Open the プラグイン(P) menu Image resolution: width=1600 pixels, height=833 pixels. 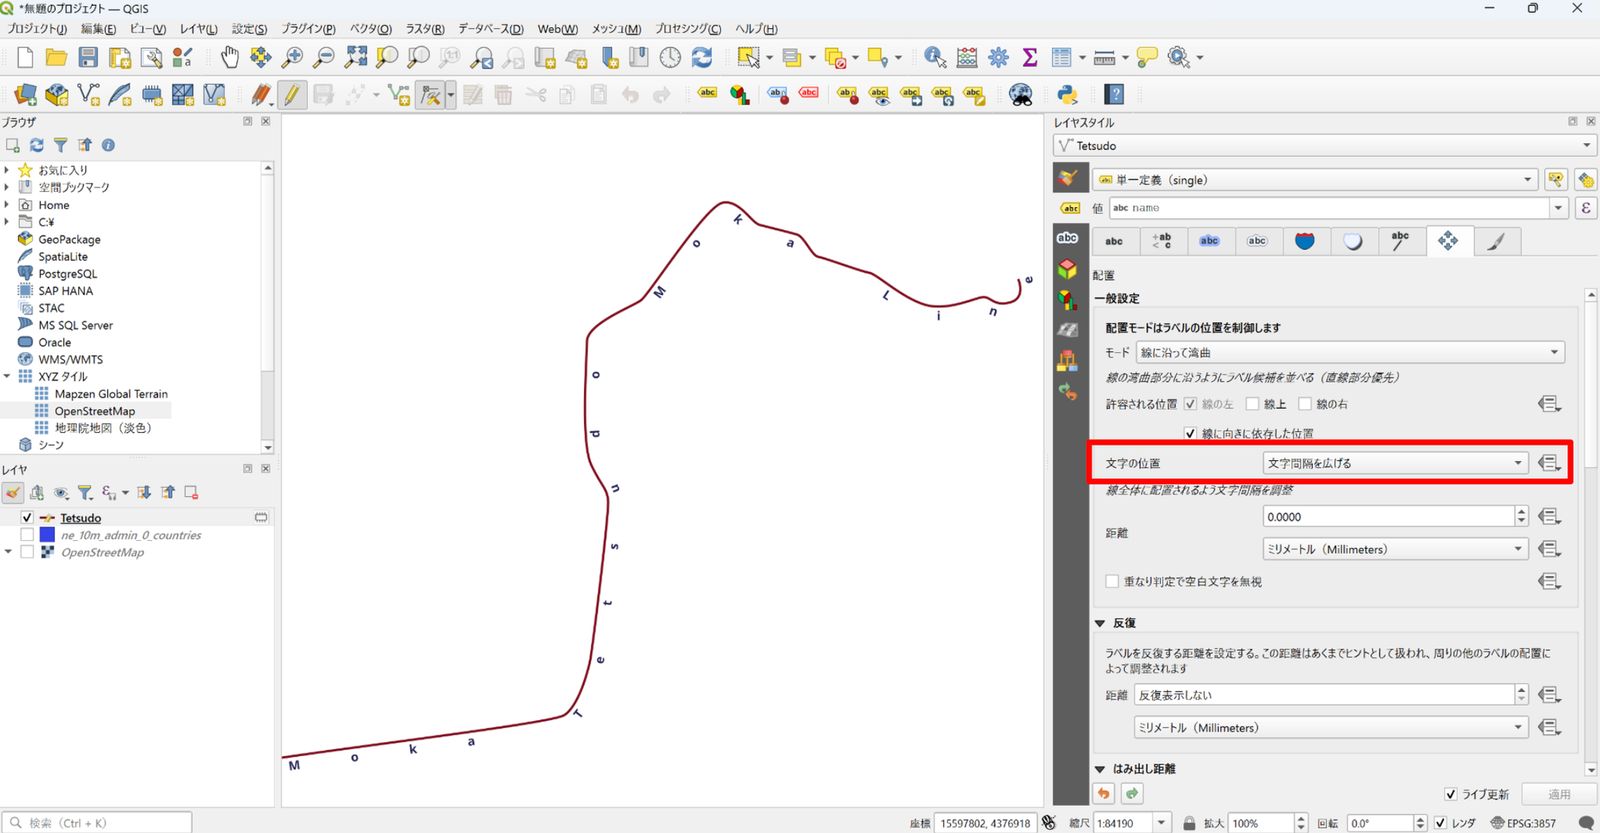point(308,29)
